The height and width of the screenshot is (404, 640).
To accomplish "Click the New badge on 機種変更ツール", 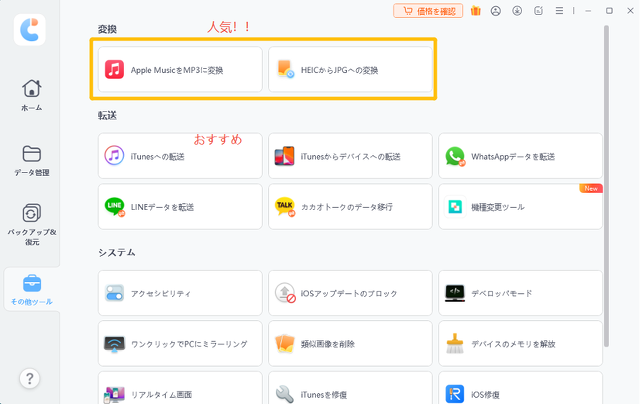I will pyautogui.click(x=591, y=189).
